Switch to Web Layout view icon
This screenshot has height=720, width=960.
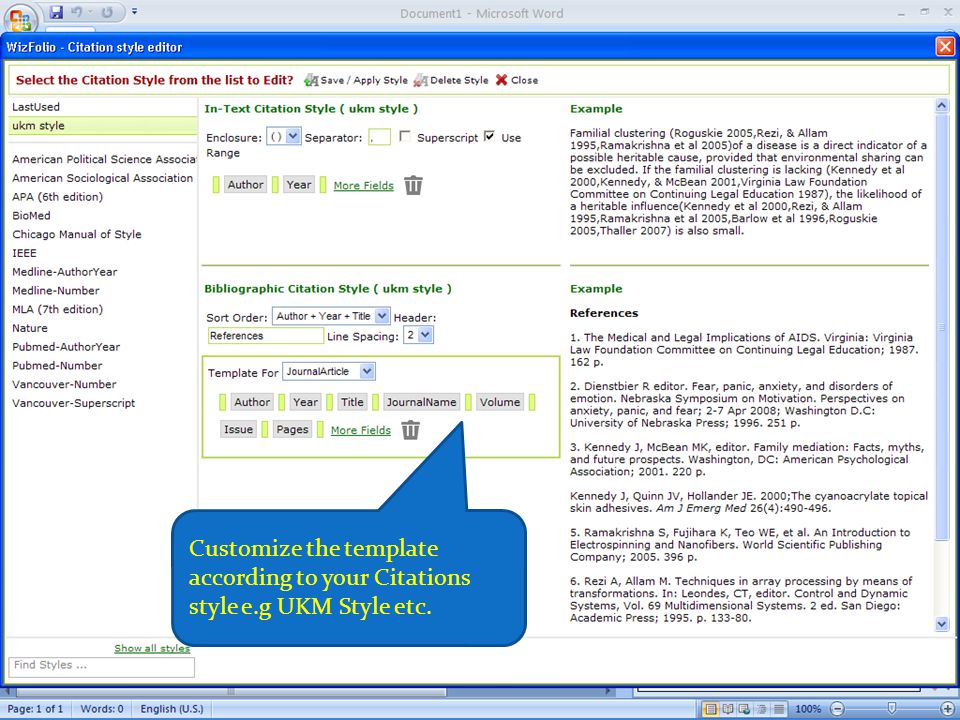744,709
